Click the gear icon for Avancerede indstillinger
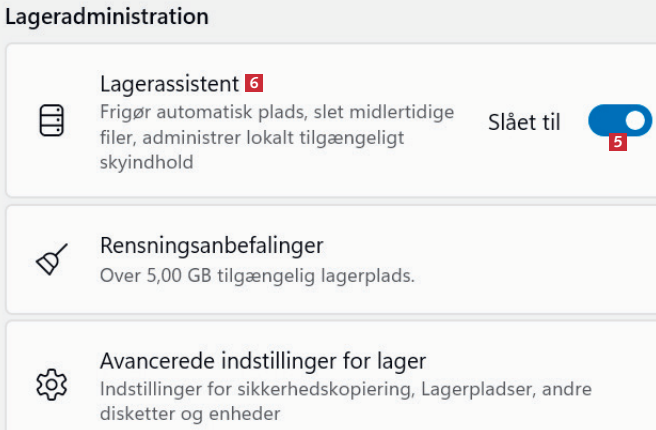 point(49,384)
